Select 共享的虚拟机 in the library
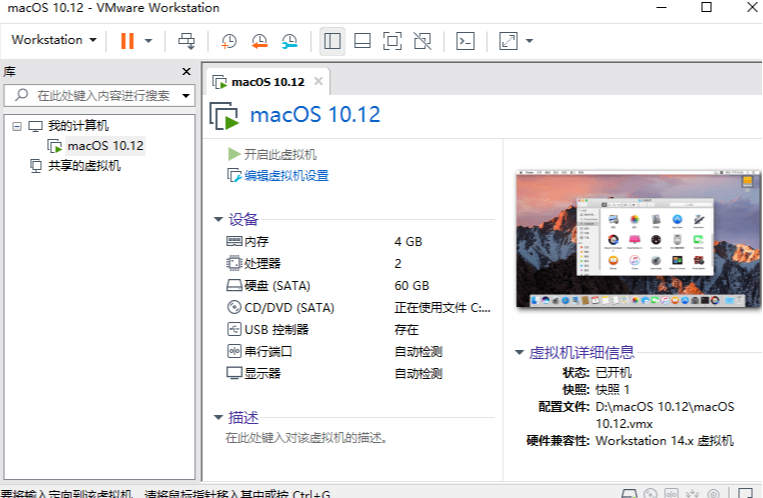763x498 pixels. [84, 166]
